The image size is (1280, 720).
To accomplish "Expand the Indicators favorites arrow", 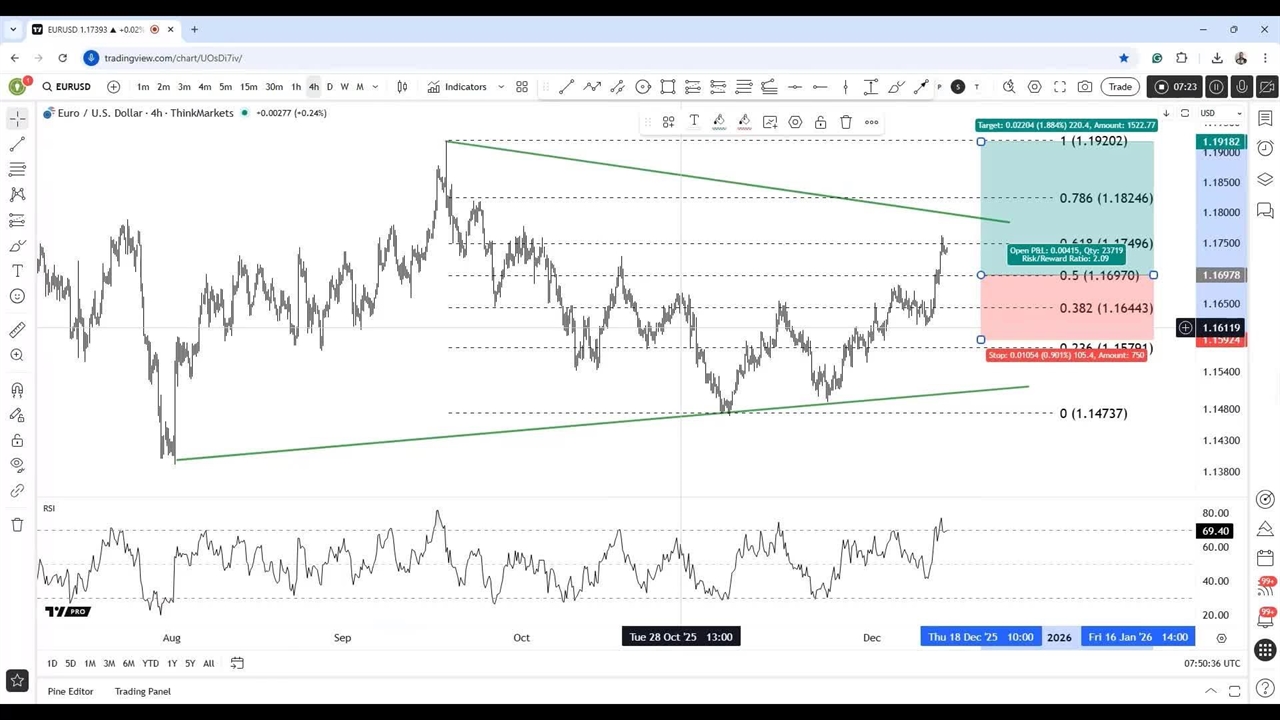I will (501, 87).
